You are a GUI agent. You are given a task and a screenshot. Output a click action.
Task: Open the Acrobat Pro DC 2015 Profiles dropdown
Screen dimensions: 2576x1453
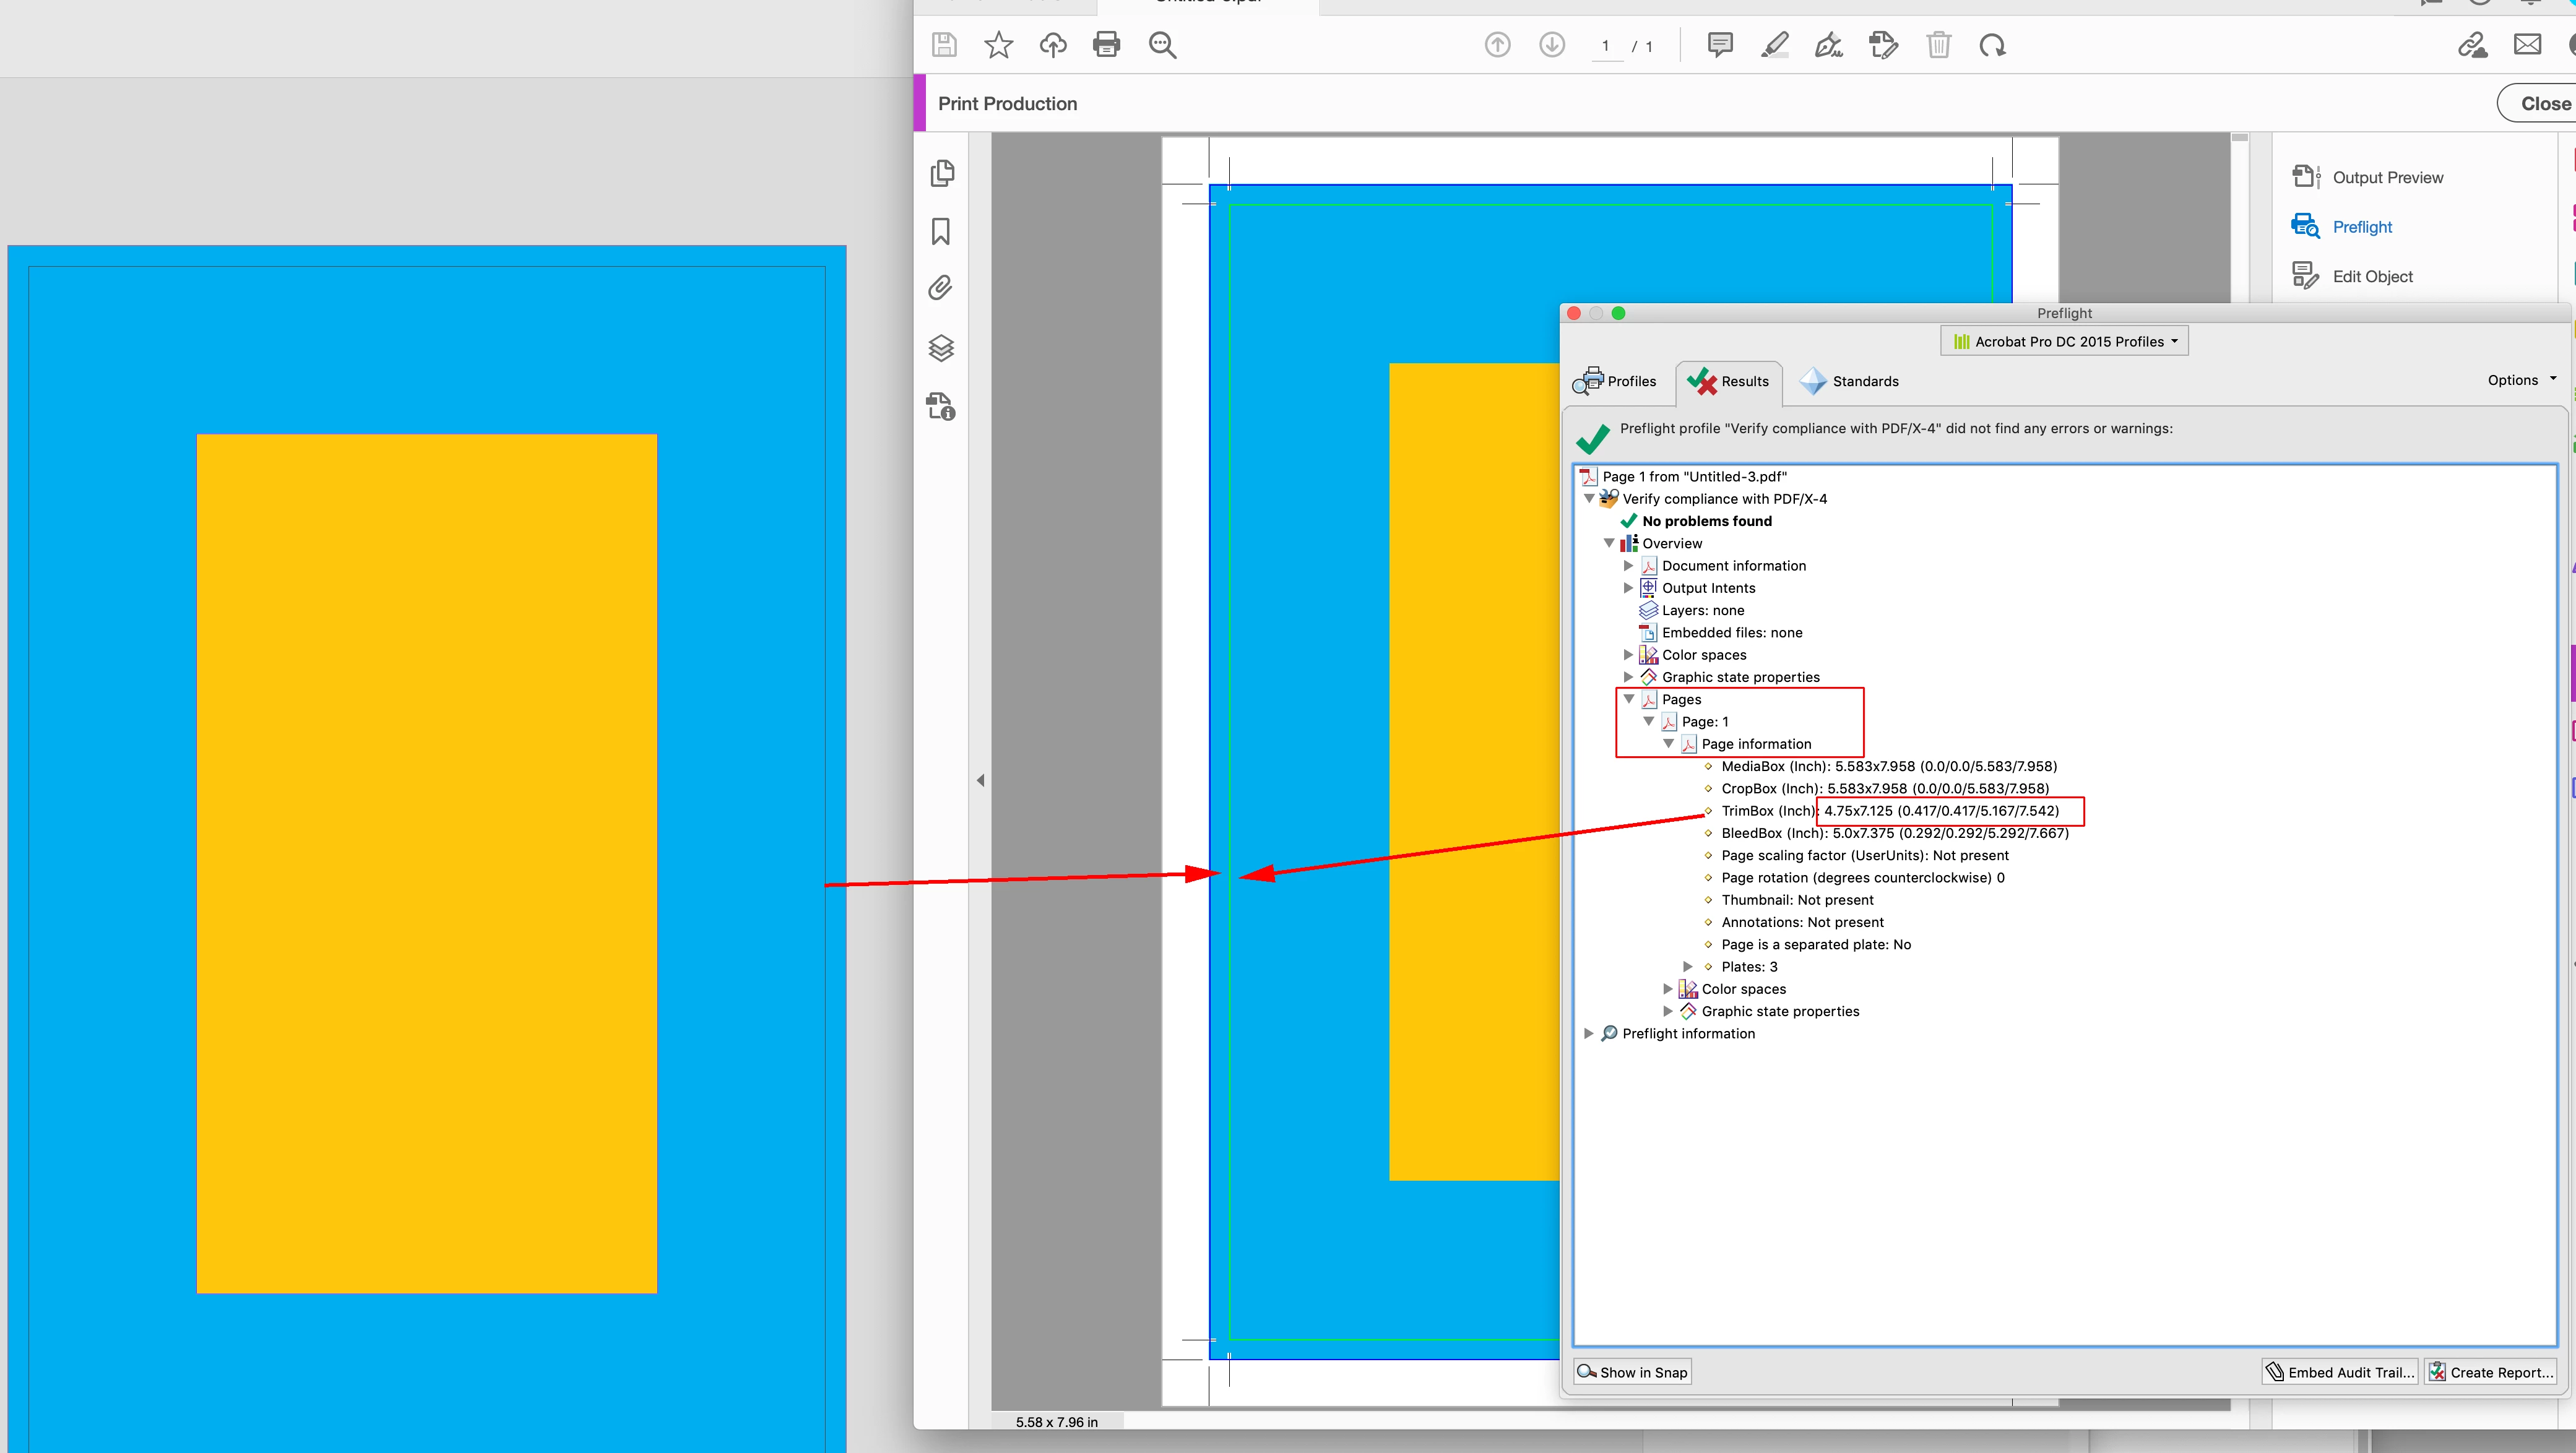(2064, 341)
